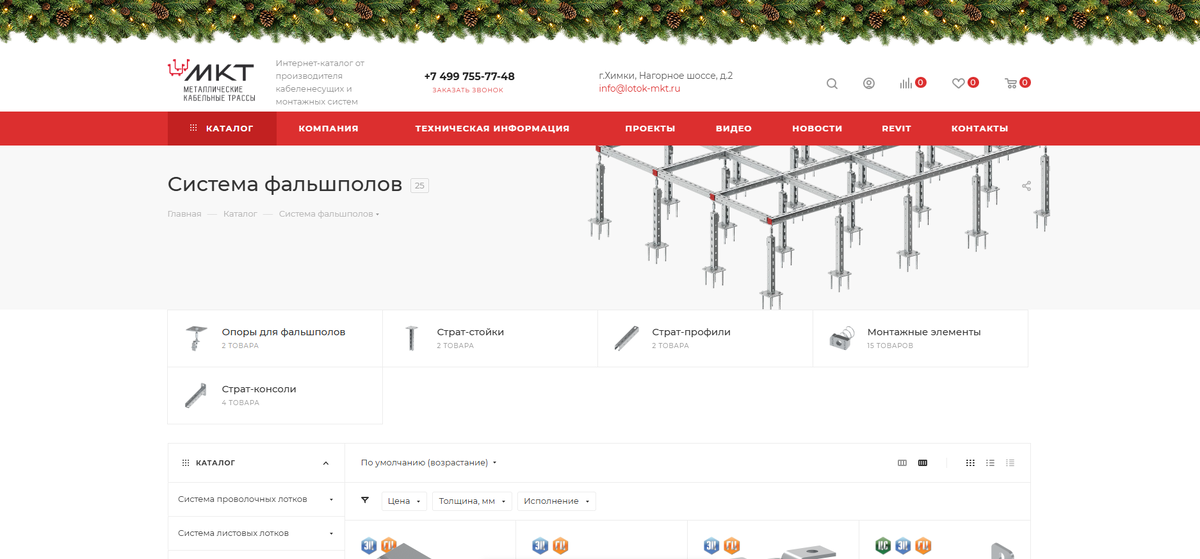Open the red КАТАЛОГ menu
The height and width of the screenshot is (559, 1200).
[222, 128]
